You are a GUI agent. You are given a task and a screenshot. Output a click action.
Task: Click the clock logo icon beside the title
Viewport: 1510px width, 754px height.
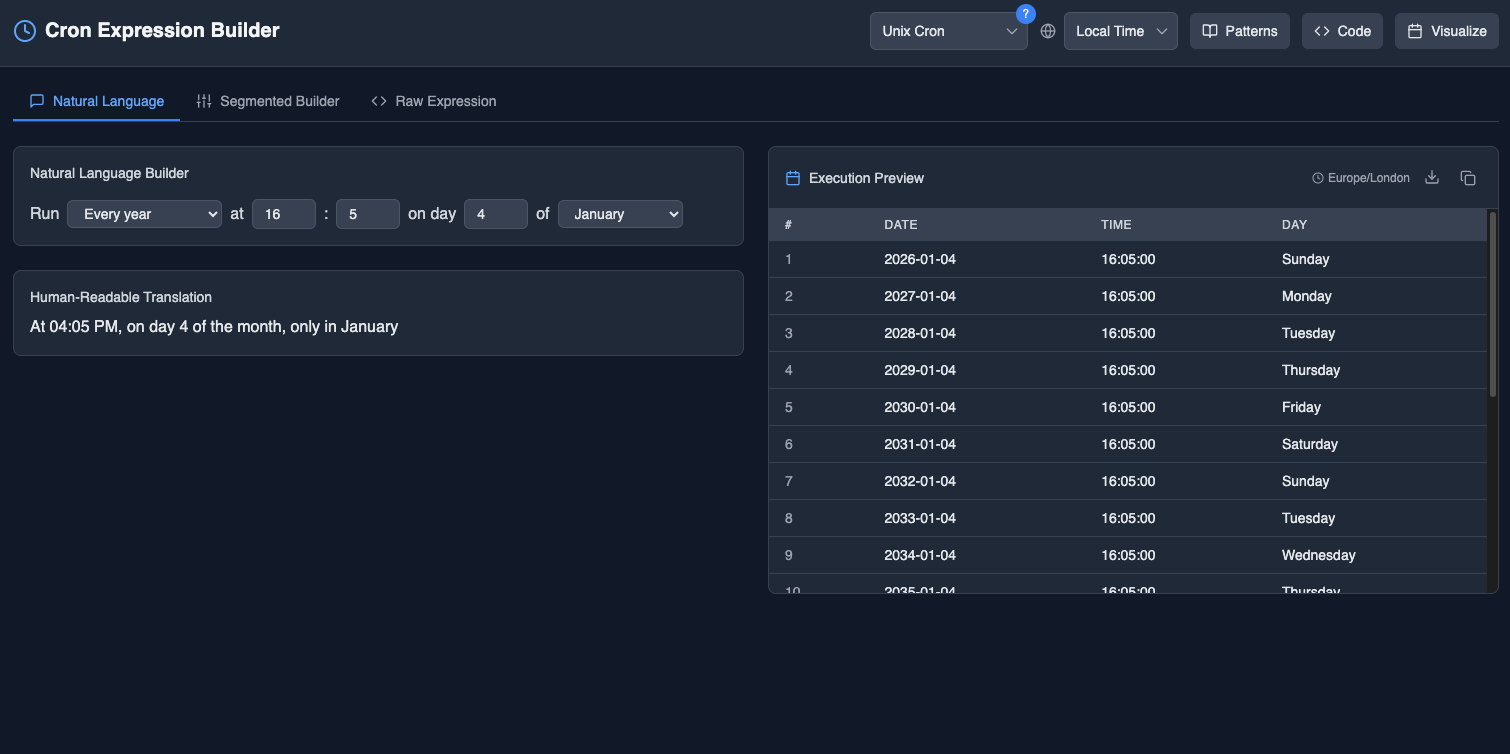coord(25,31)
